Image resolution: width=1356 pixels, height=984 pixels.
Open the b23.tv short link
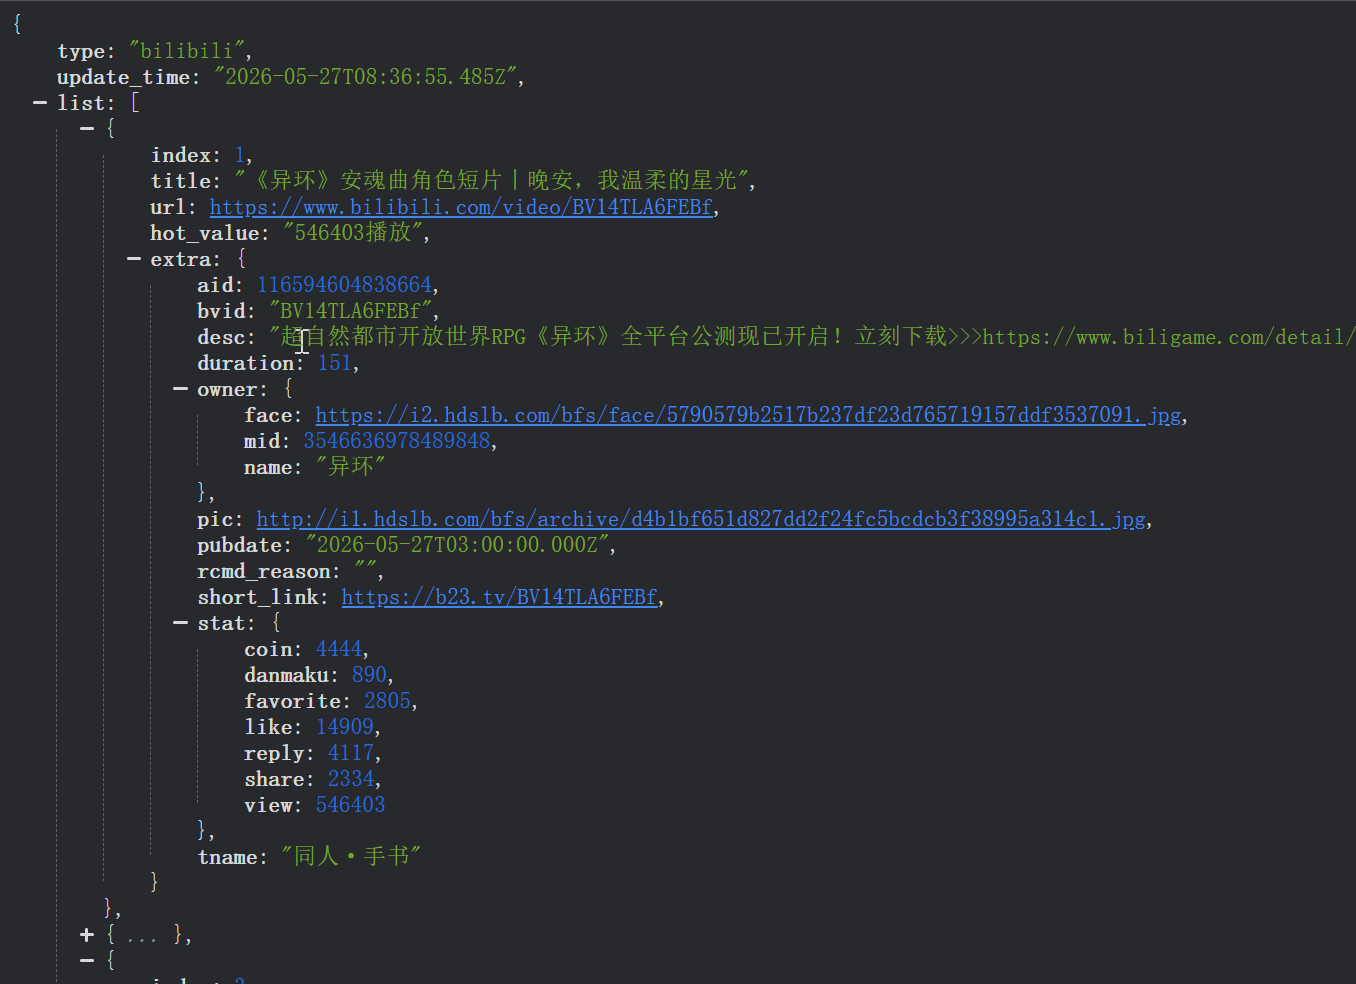point(499,597)
